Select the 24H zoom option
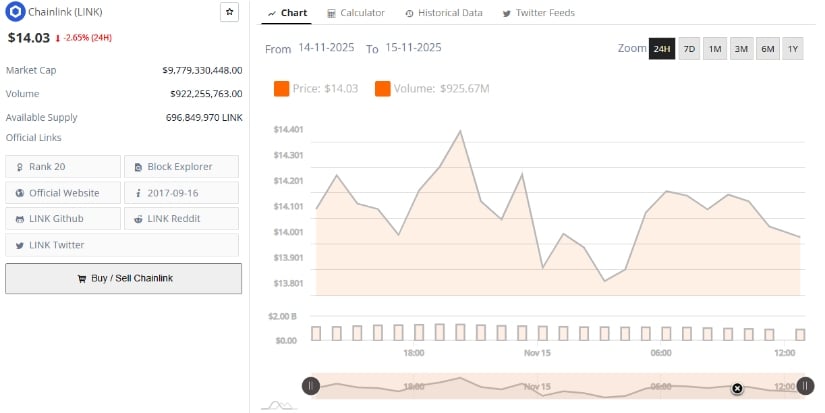The width and height of the screenshot is (825, 413). tap(662, 49)
